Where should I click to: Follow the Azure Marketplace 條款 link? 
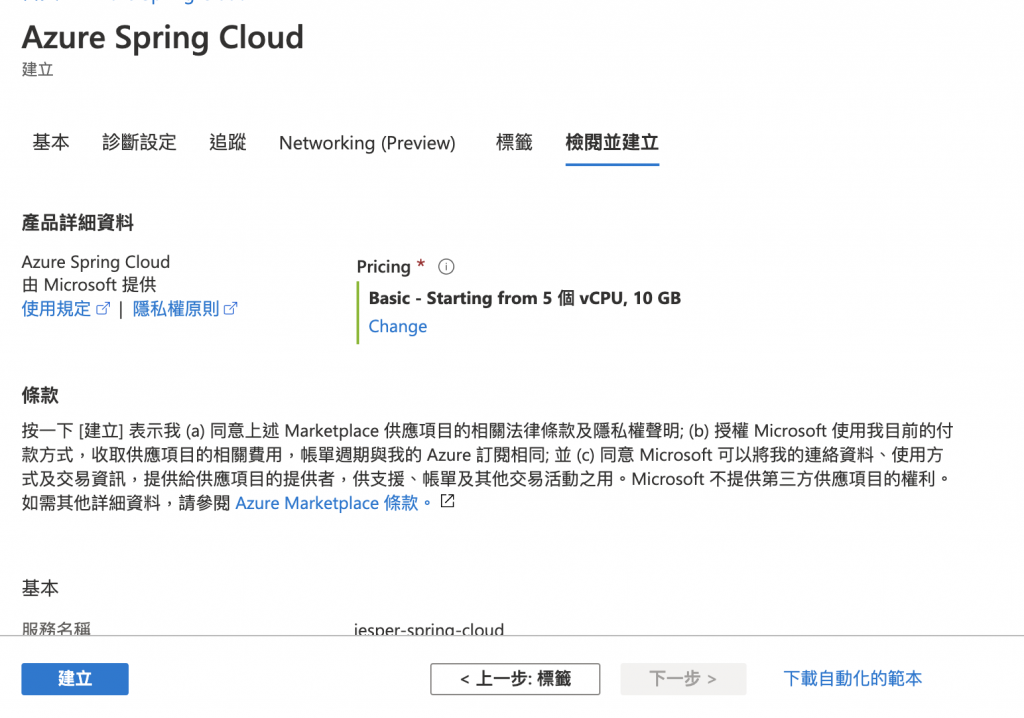coord(327,503)
